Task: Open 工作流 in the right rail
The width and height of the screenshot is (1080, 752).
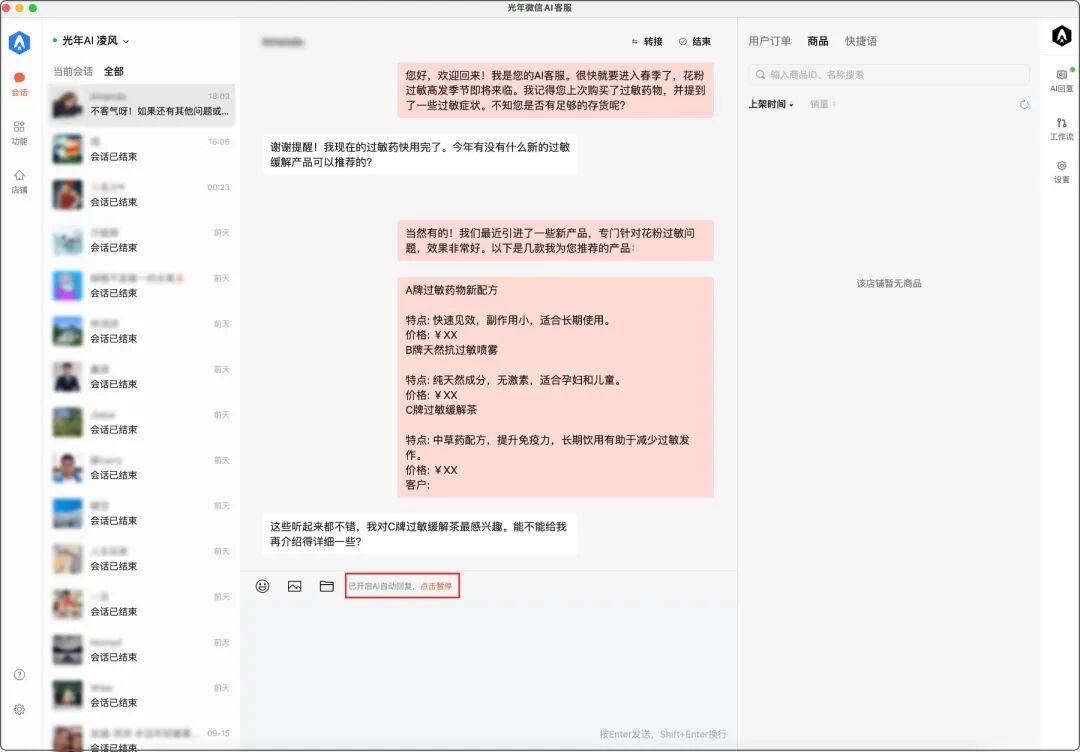Action: tap(1061, 129)
